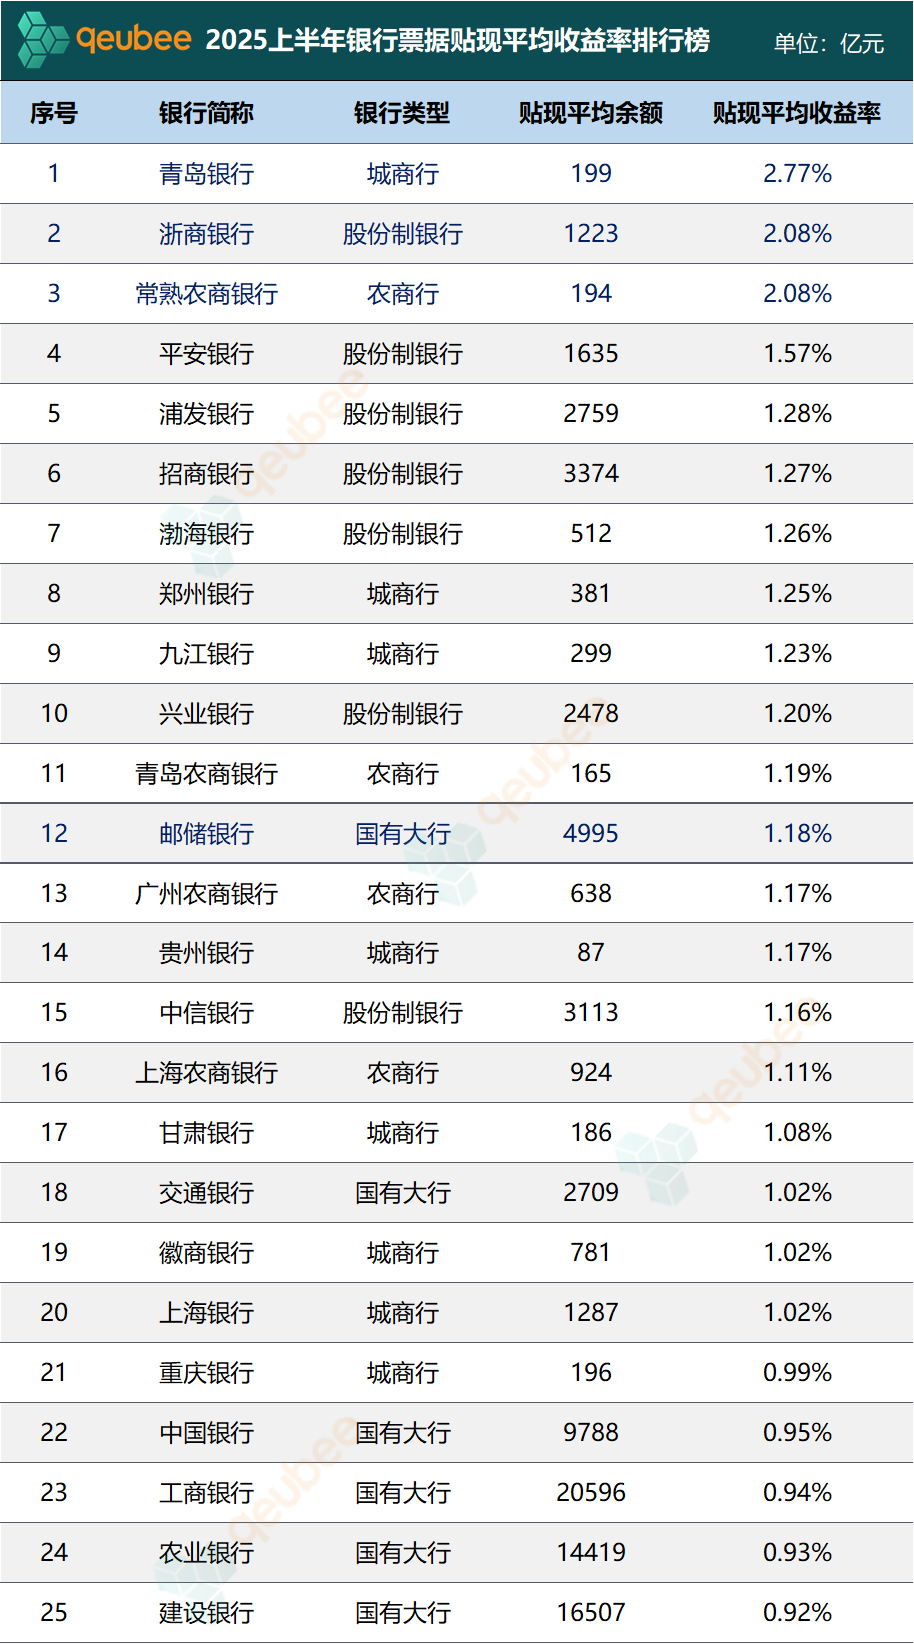Select the 贵州银行 name cell
This screenshot has height=1644, width=914.
coord(206,953)
